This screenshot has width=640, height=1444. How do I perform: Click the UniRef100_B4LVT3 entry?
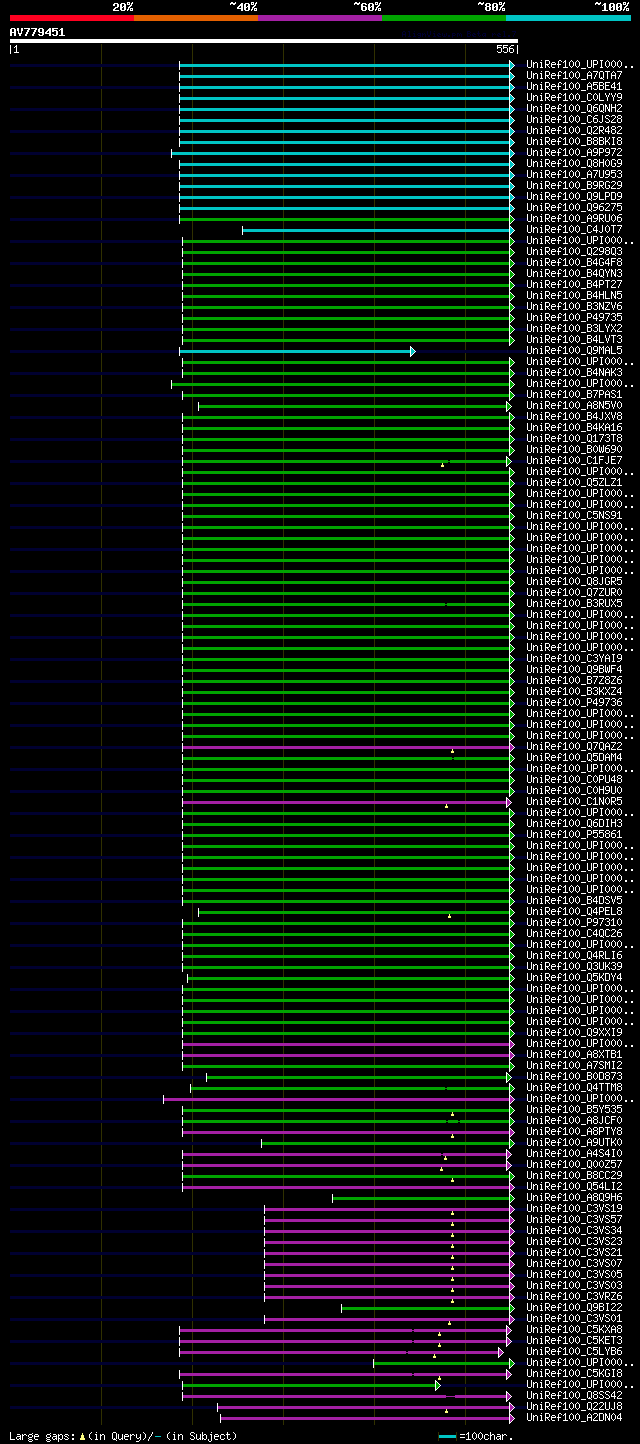click(x=574, y=340)
